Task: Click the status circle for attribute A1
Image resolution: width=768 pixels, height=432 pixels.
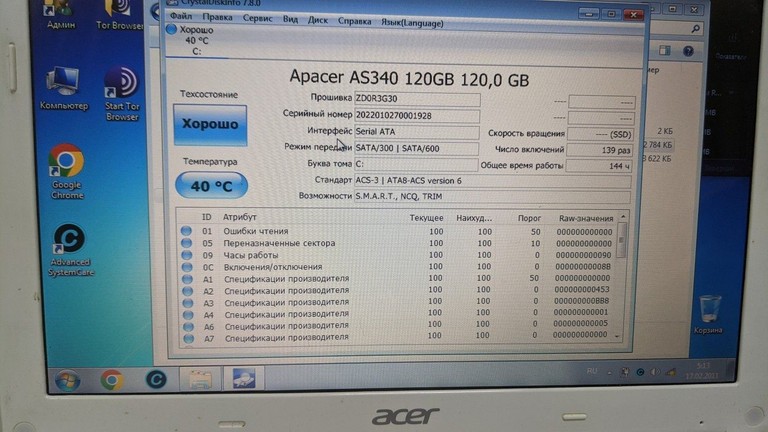Action: click(x=187, y=279)
